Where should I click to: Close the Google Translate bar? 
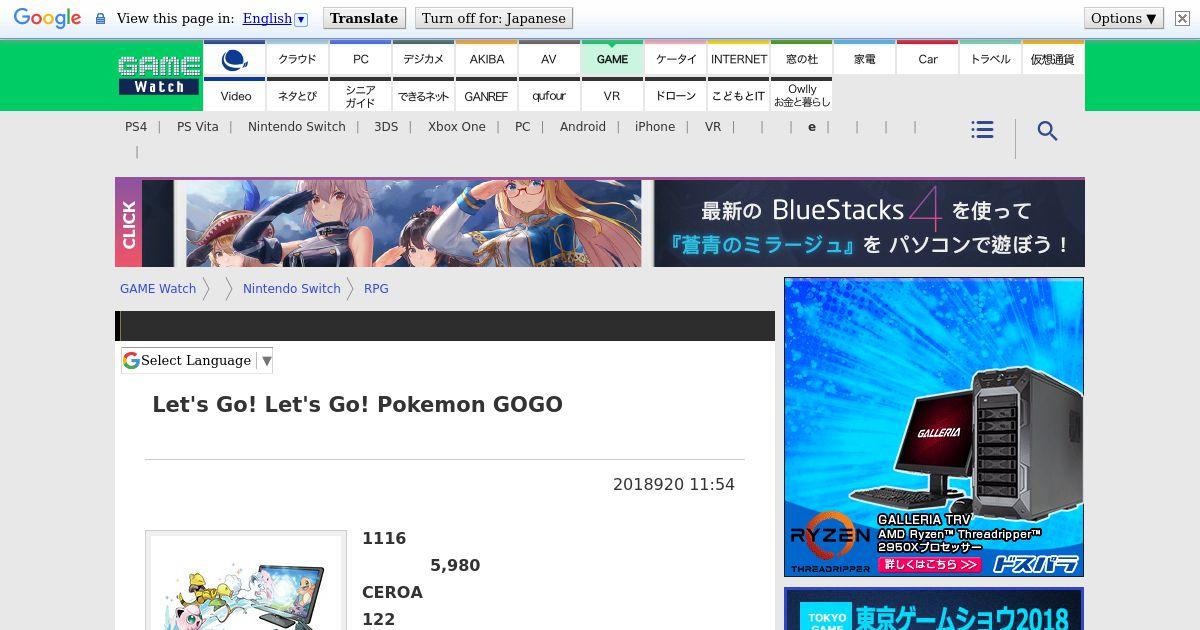pos(1182,18)
